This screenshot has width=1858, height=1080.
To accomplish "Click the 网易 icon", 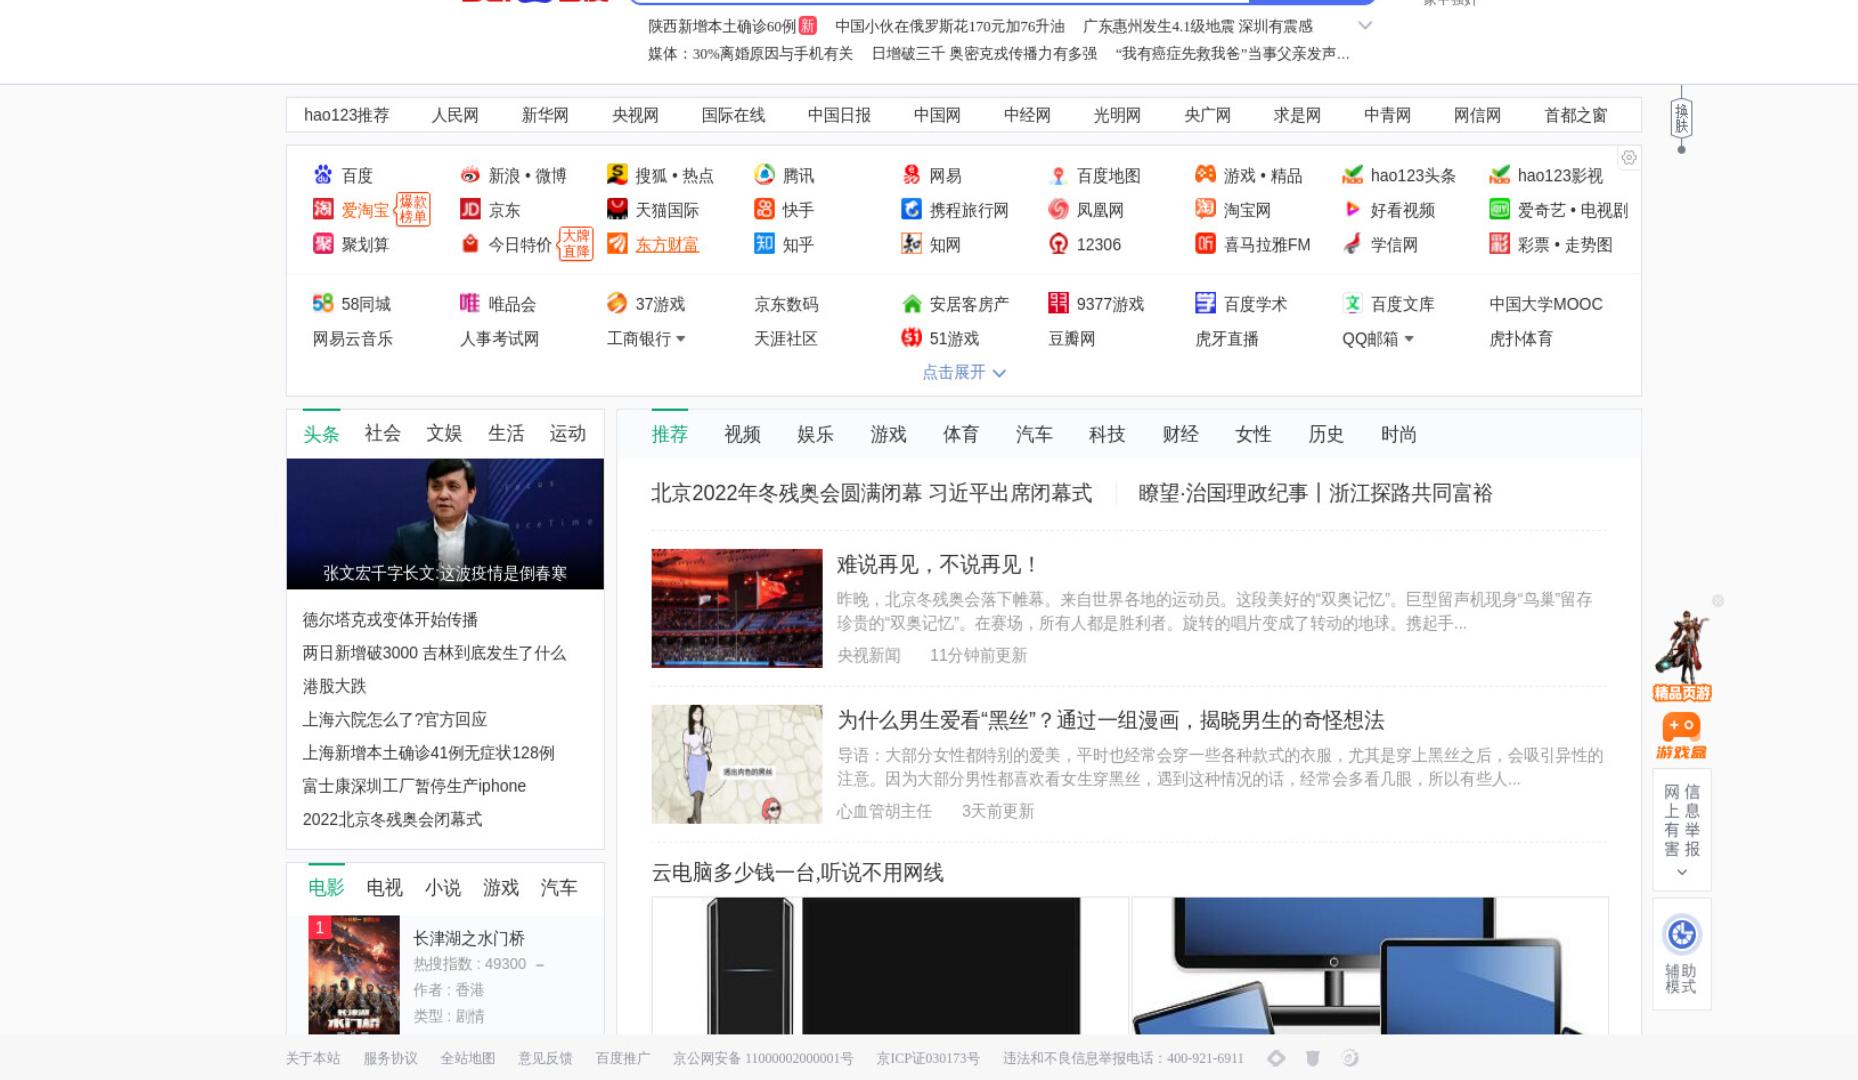I will [x=911, y=175].
